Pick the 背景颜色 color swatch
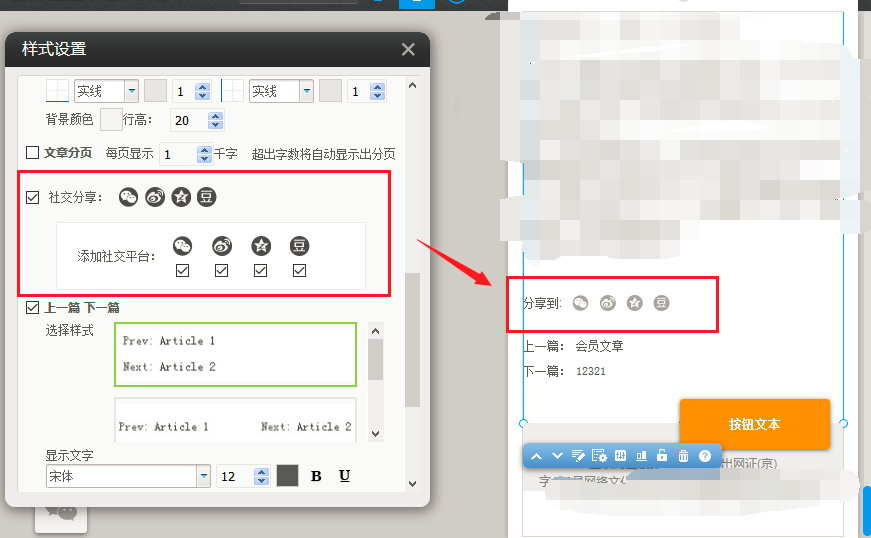This screenshot has height=538, width=871. pyautogui.click(x=111, y=120)
